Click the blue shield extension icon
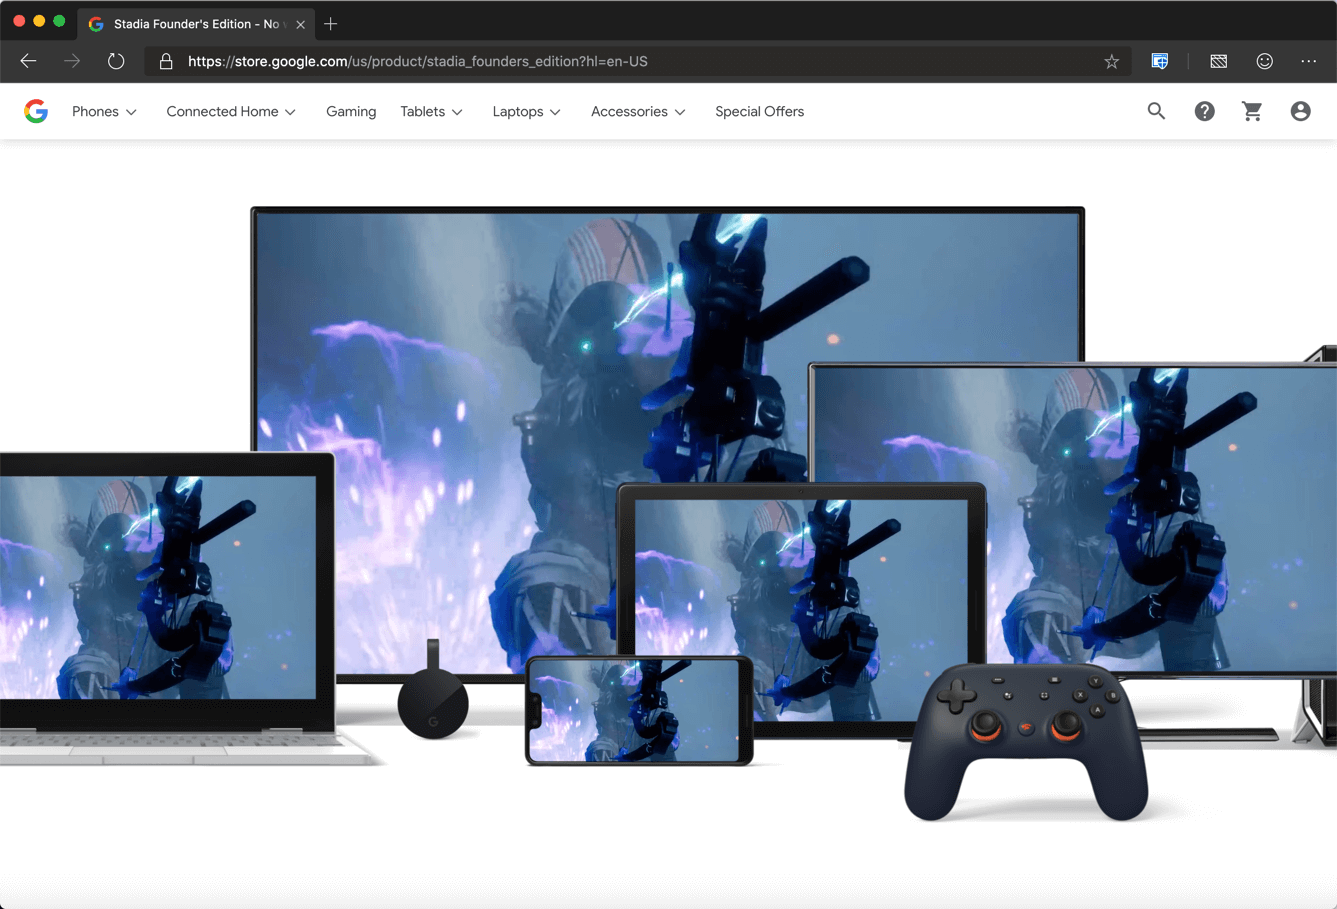This screenshot has height=909, width=1337. (1159, 60)
